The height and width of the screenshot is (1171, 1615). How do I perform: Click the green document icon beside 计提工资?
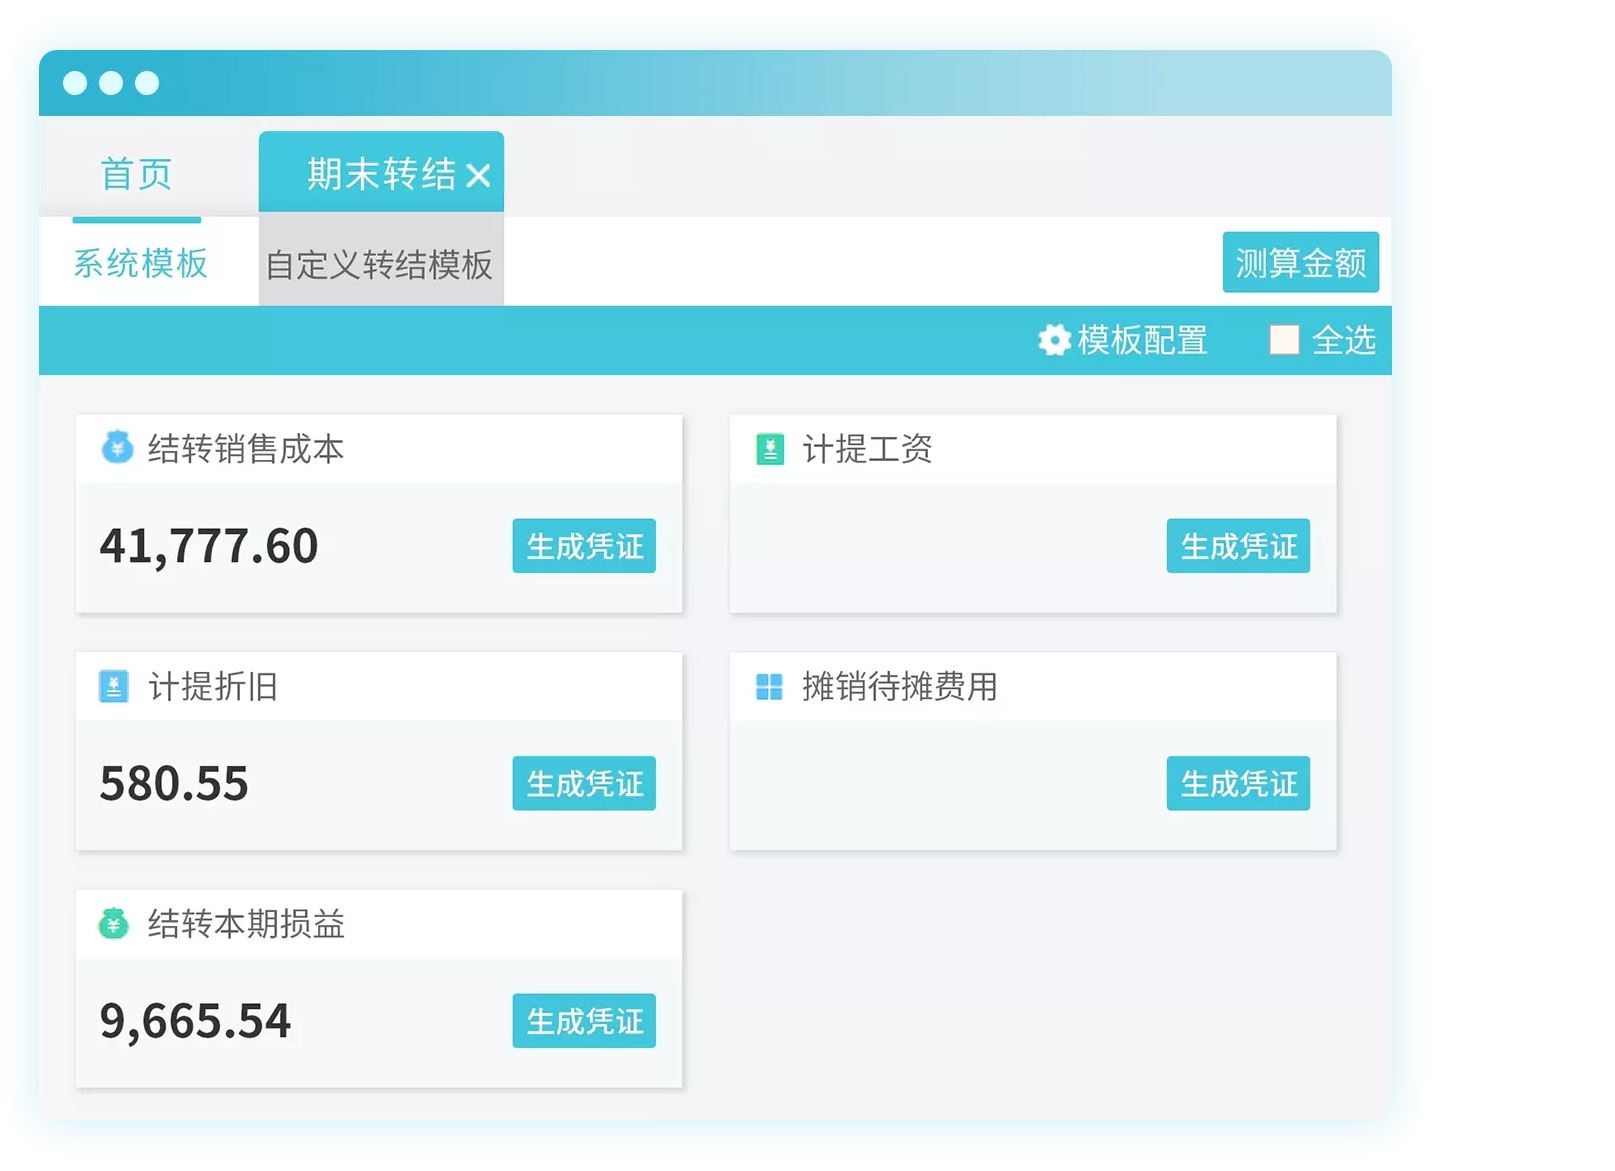(769, 449)
